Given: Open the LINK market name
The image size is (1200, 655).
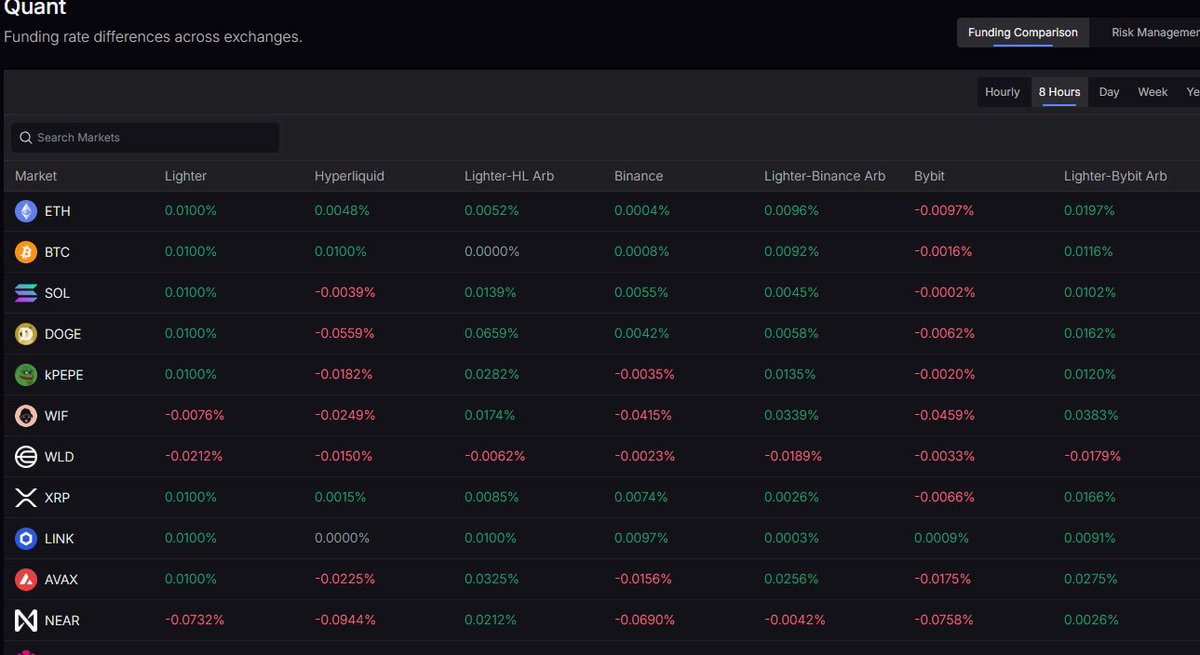Looking at the screenshot, I should [x=60, y=539].
